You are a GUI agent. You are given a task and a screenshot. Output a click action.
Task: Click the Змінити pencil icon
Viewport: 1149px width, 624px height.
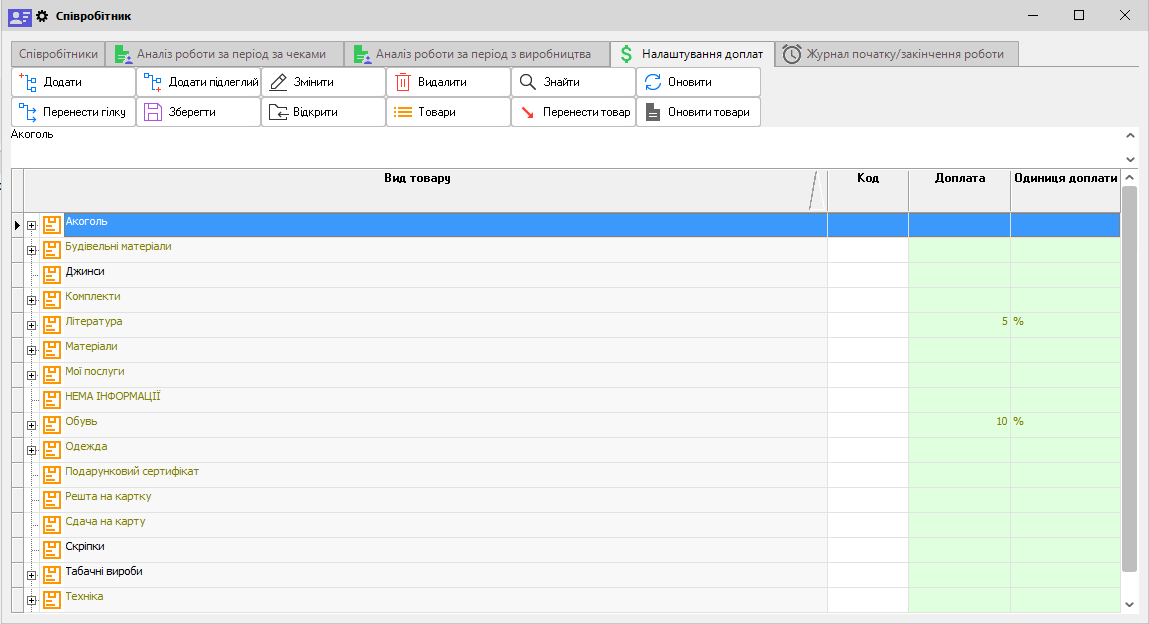pyautogui.click(x=278, y=82)
